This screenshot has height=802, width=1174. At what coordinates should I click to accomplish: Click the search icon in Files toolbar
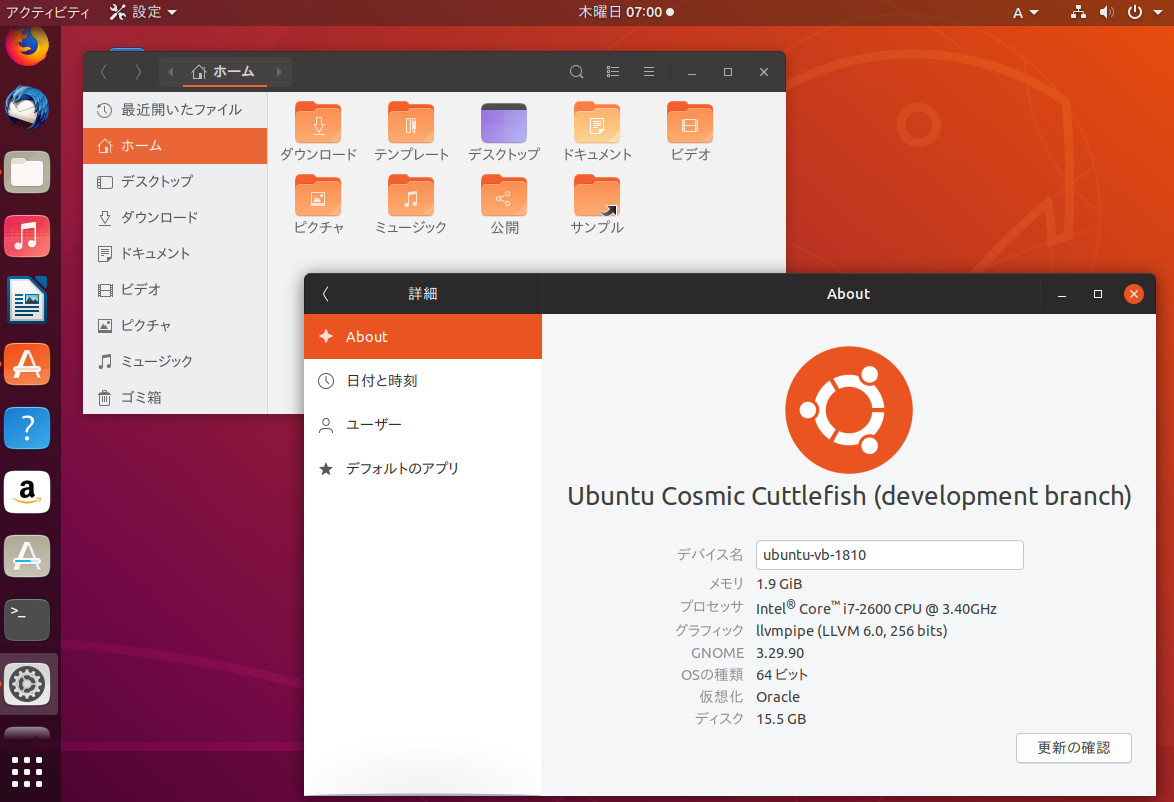coord(577,72)
